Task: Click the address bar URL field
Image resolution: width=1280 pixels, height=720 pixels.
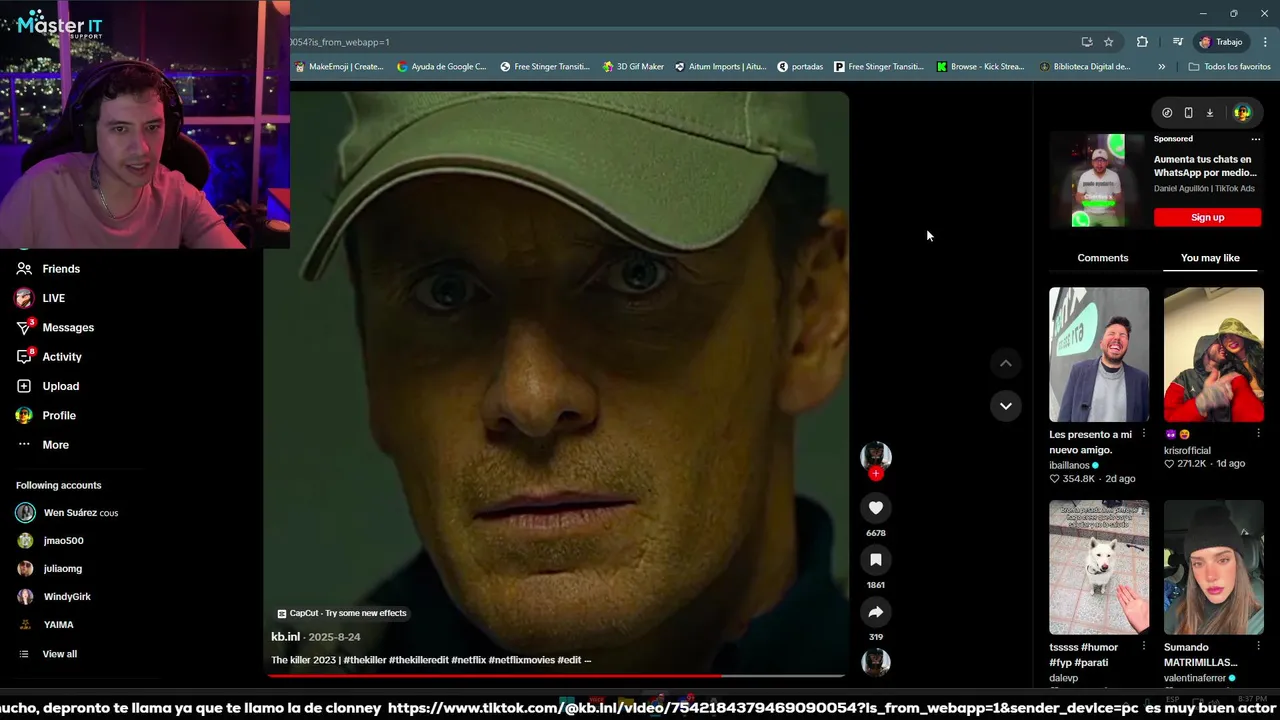Action: [x=680, y=42]
